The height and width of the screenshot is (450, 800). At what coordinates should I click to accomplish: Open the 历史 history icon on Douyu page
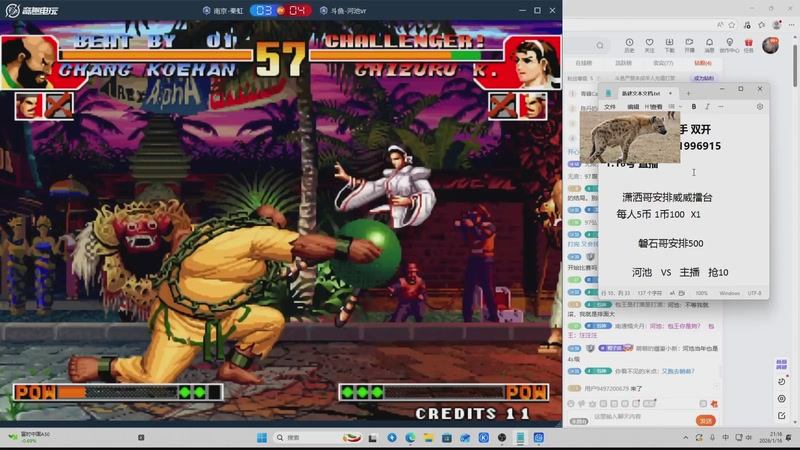click(629, 45)
